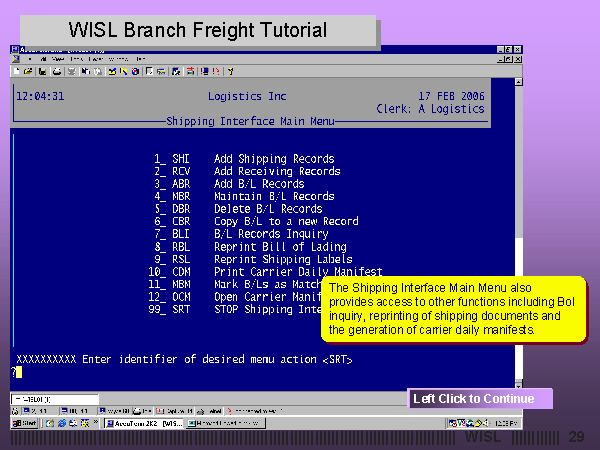Image resolution: width=600 pixels, height=450 pixels.
Task: Restore the inner document window
Action: (506, 59)
